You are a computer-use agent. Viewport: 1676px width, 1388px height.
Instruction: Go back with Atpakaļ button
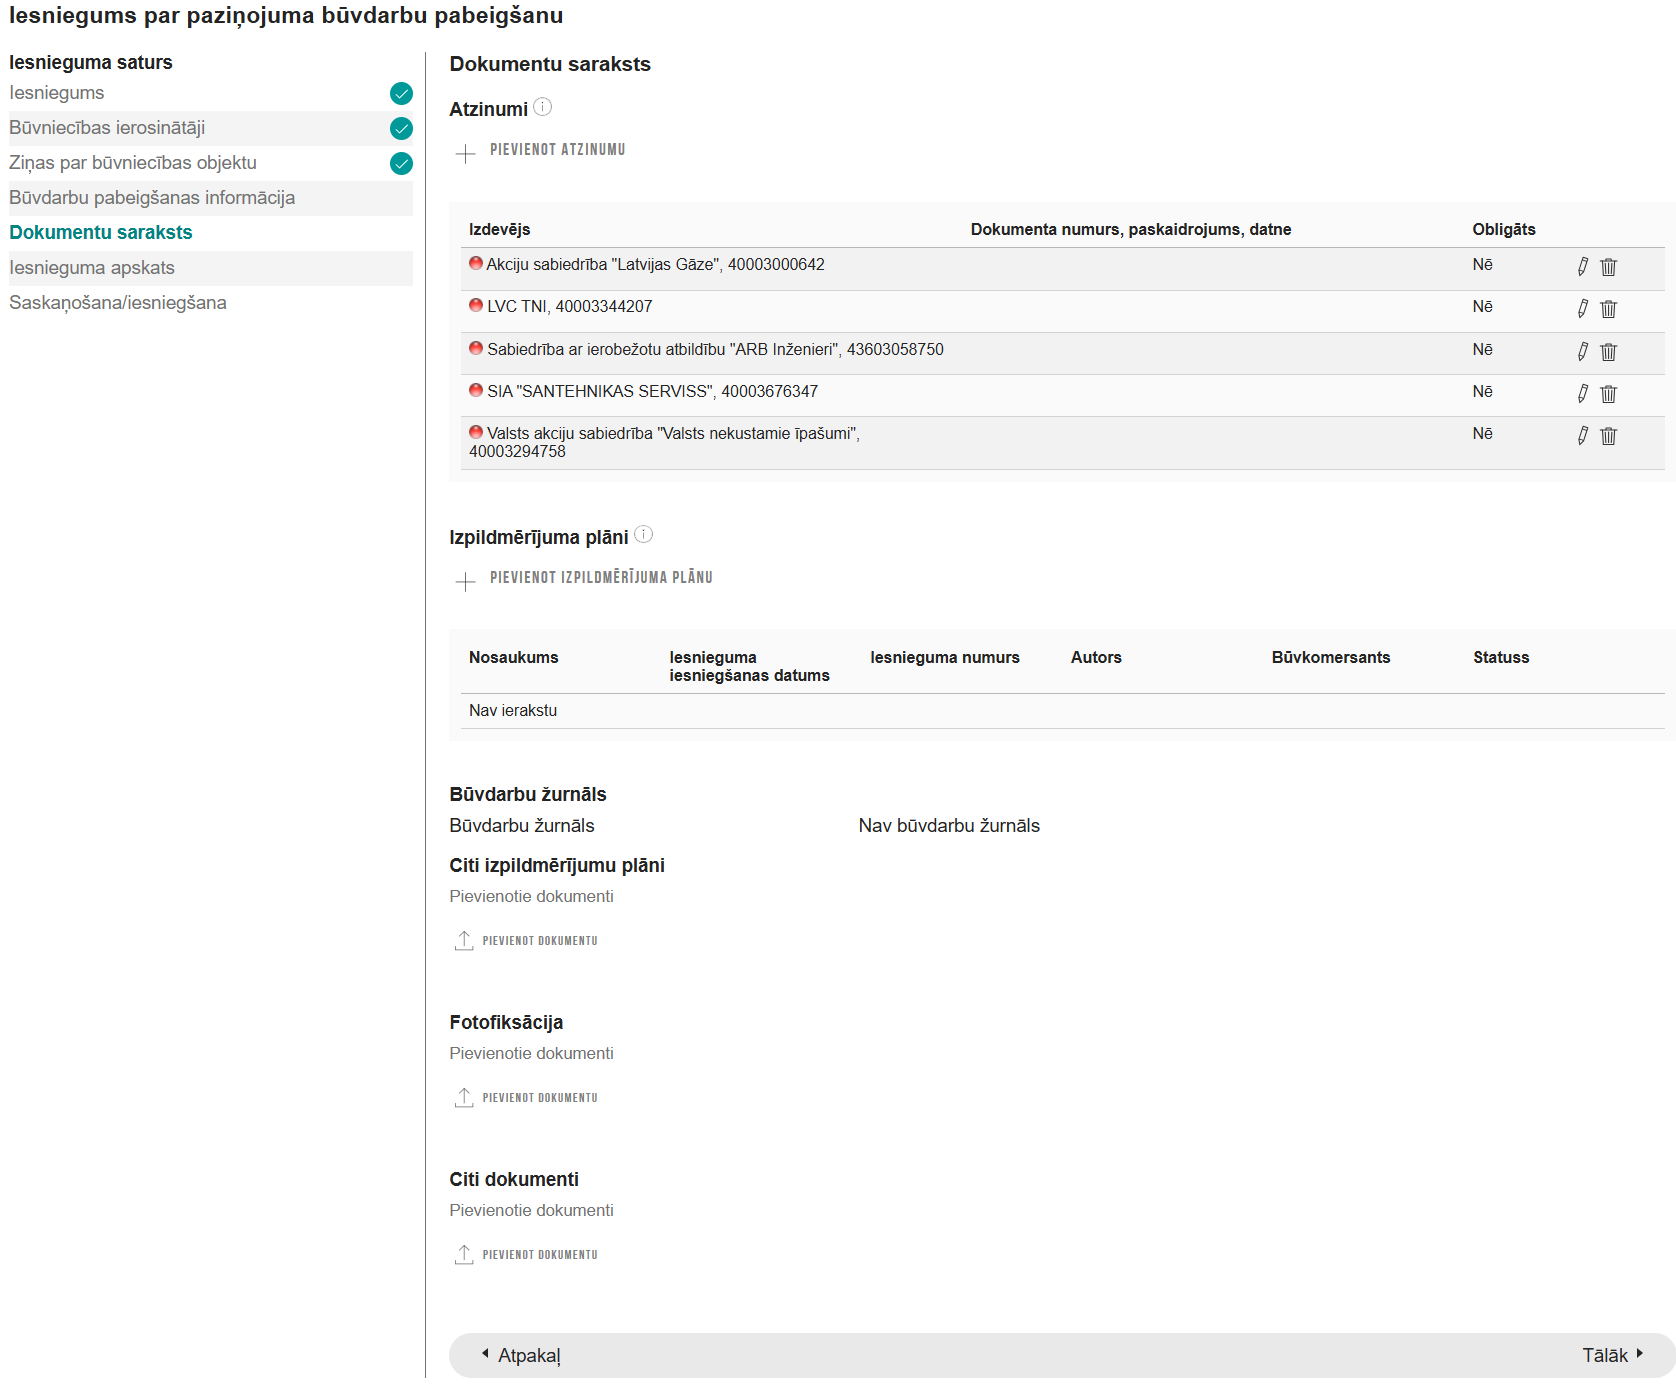[521, 1356]
